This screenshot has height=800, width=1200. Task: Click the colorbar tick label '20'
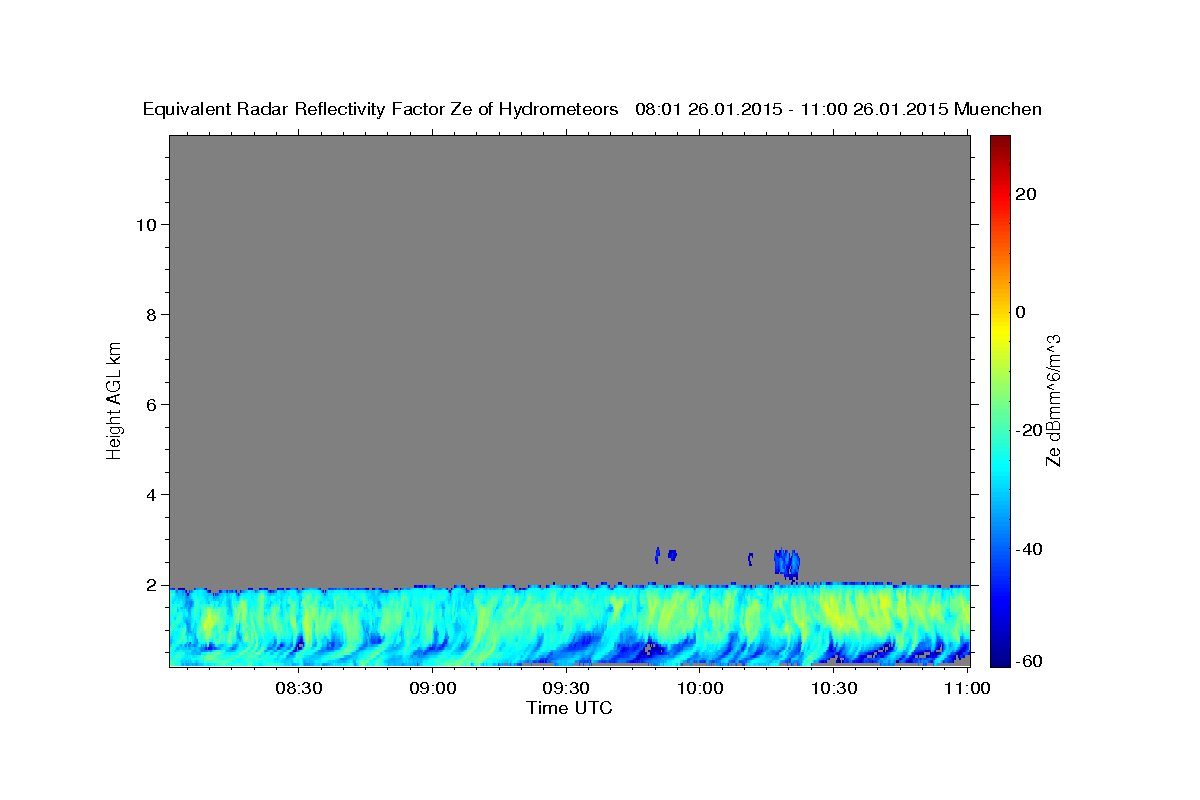click(1025, 194)
